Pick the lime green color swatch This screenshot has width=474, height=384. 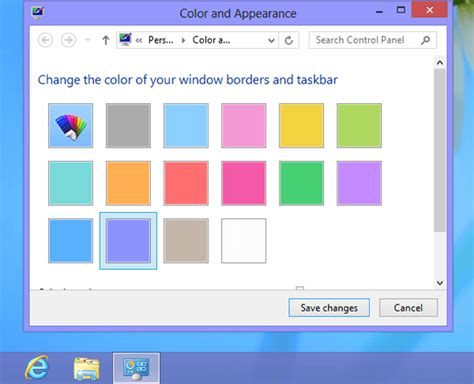(359, 125)
